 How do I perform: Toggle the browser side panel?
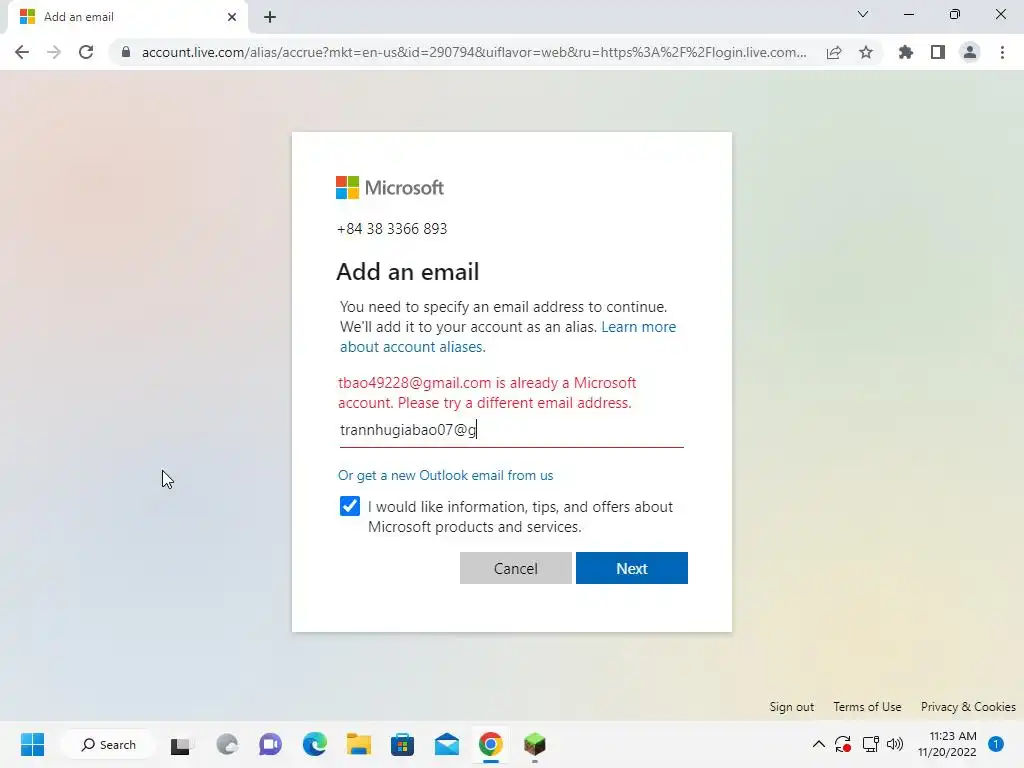tap(938, 52)
